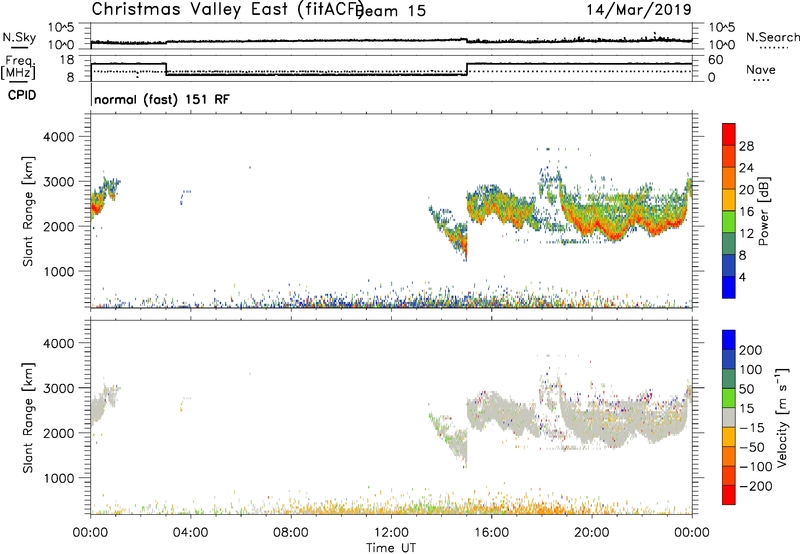800x554 pixels.
Task: Select the CPID label
Action: click(x=22, y=95)
